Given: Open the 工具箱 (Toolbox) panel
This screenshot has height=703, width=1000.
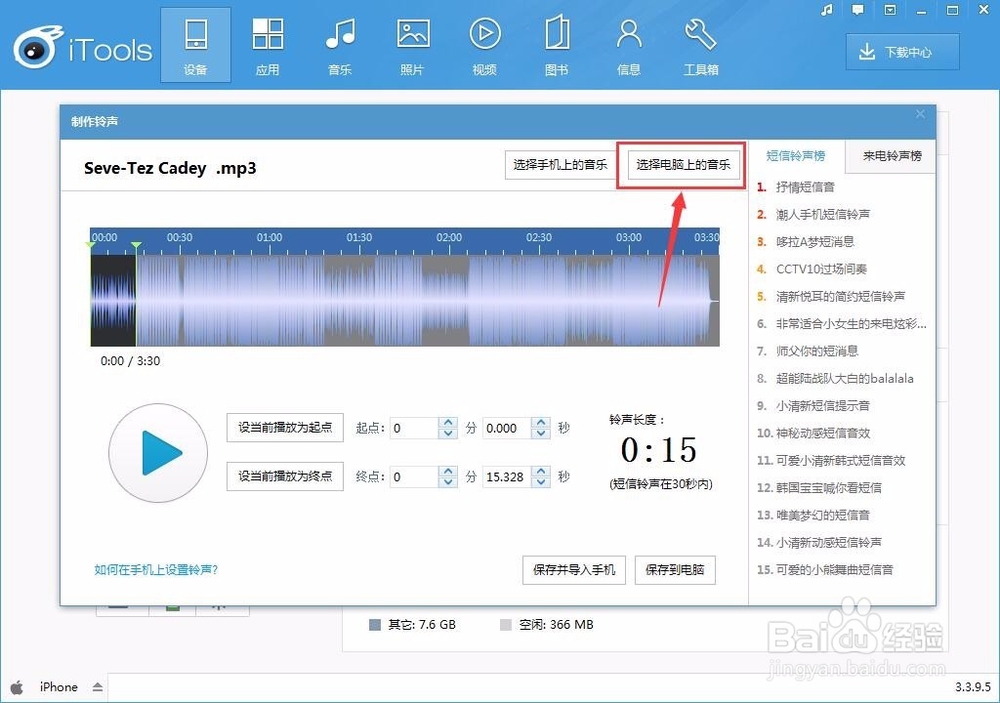Looking at the screenshot, I should click(x=700, y=44).
